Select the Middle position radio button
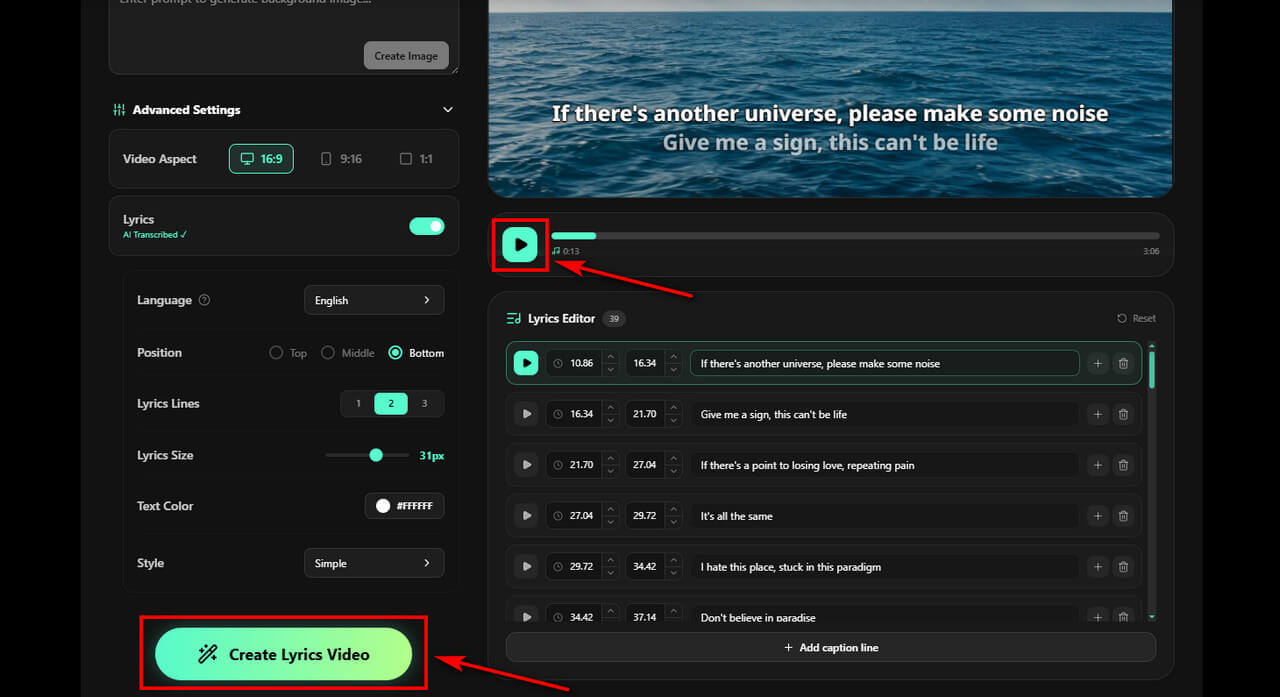This screenshot has width=1280, height=697. tap(327, 353)
